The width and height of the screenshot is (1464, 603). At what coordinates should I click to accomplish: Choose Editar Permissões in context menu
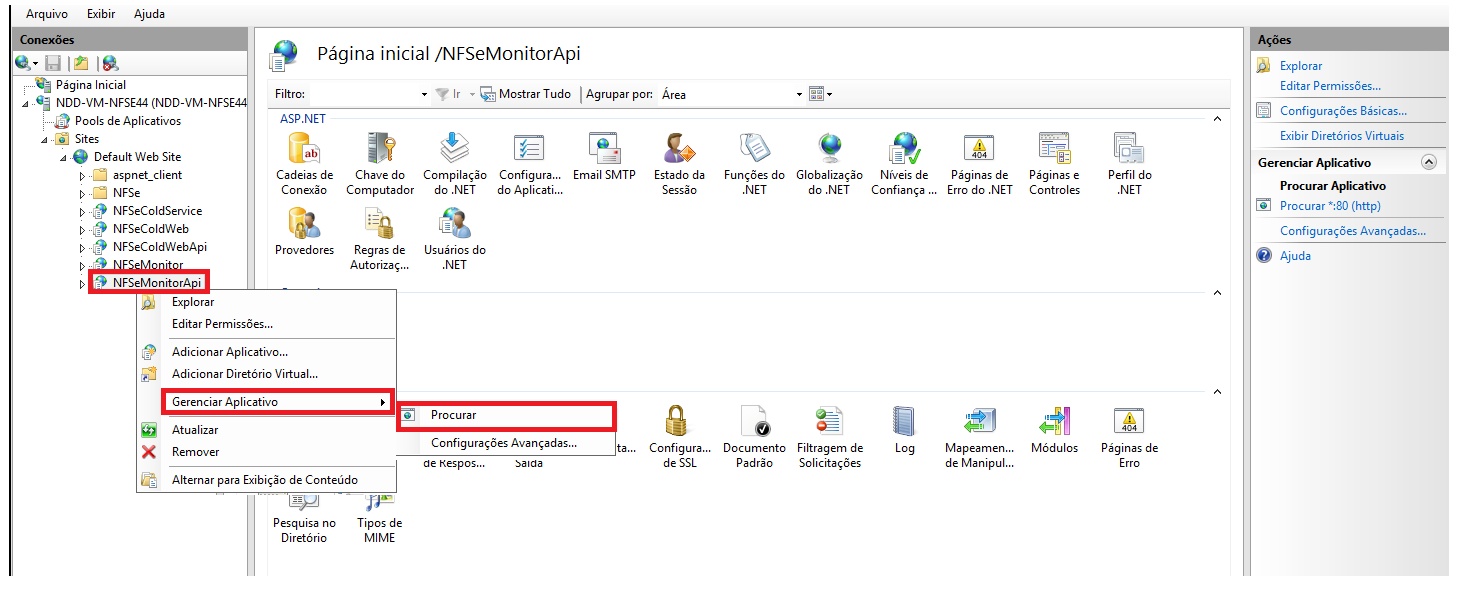click(x=266, y=324)
